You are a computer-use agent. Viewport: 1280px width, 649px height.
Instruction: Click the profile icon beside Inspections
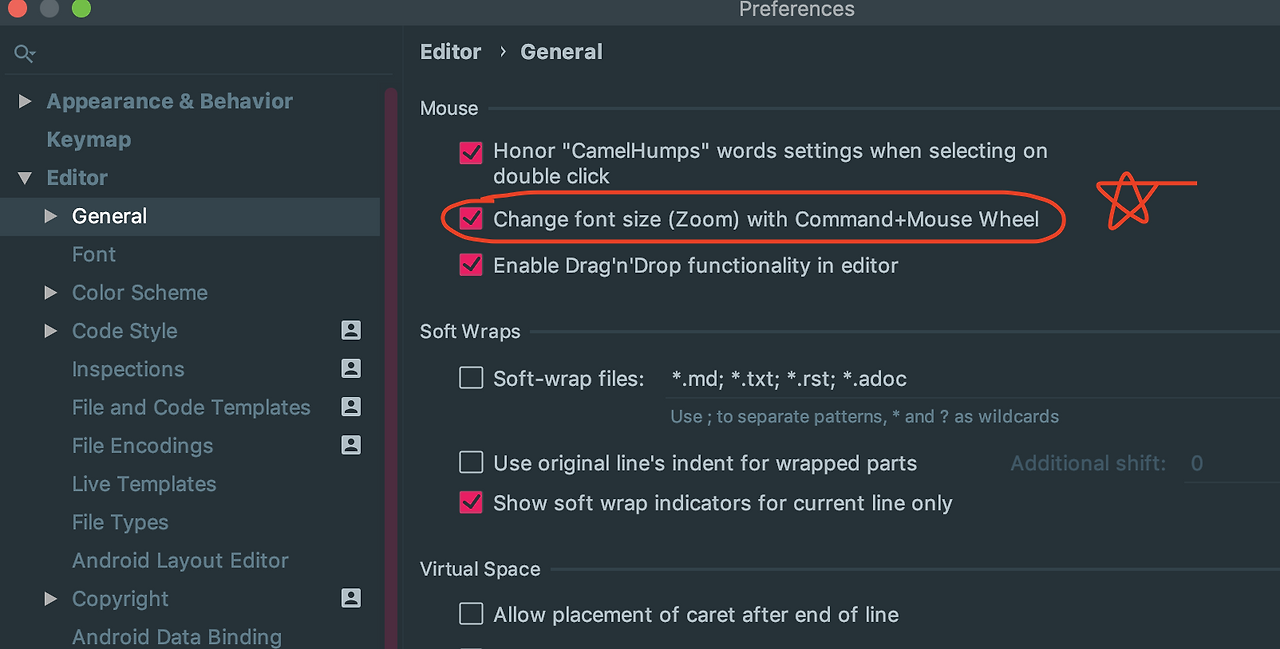pos(351,368)
